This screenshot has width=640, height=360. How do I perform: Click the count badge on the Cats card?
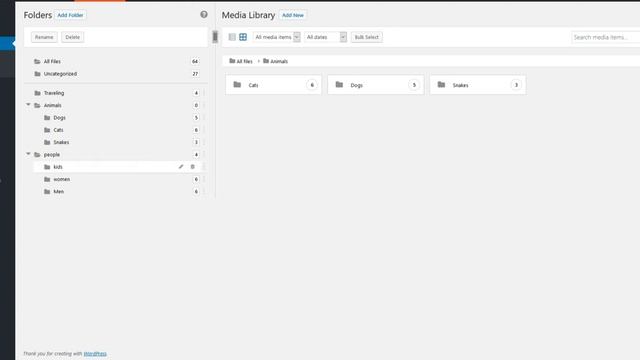point(312,85)
